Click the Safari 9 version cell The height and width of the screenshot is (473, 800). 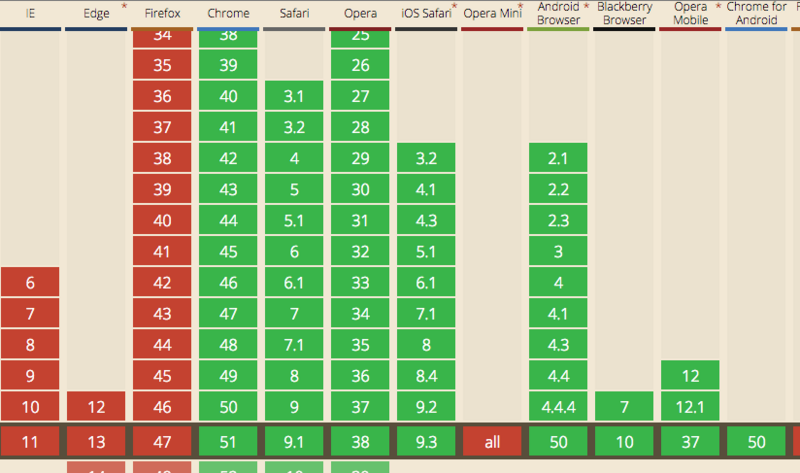(294, 407)
